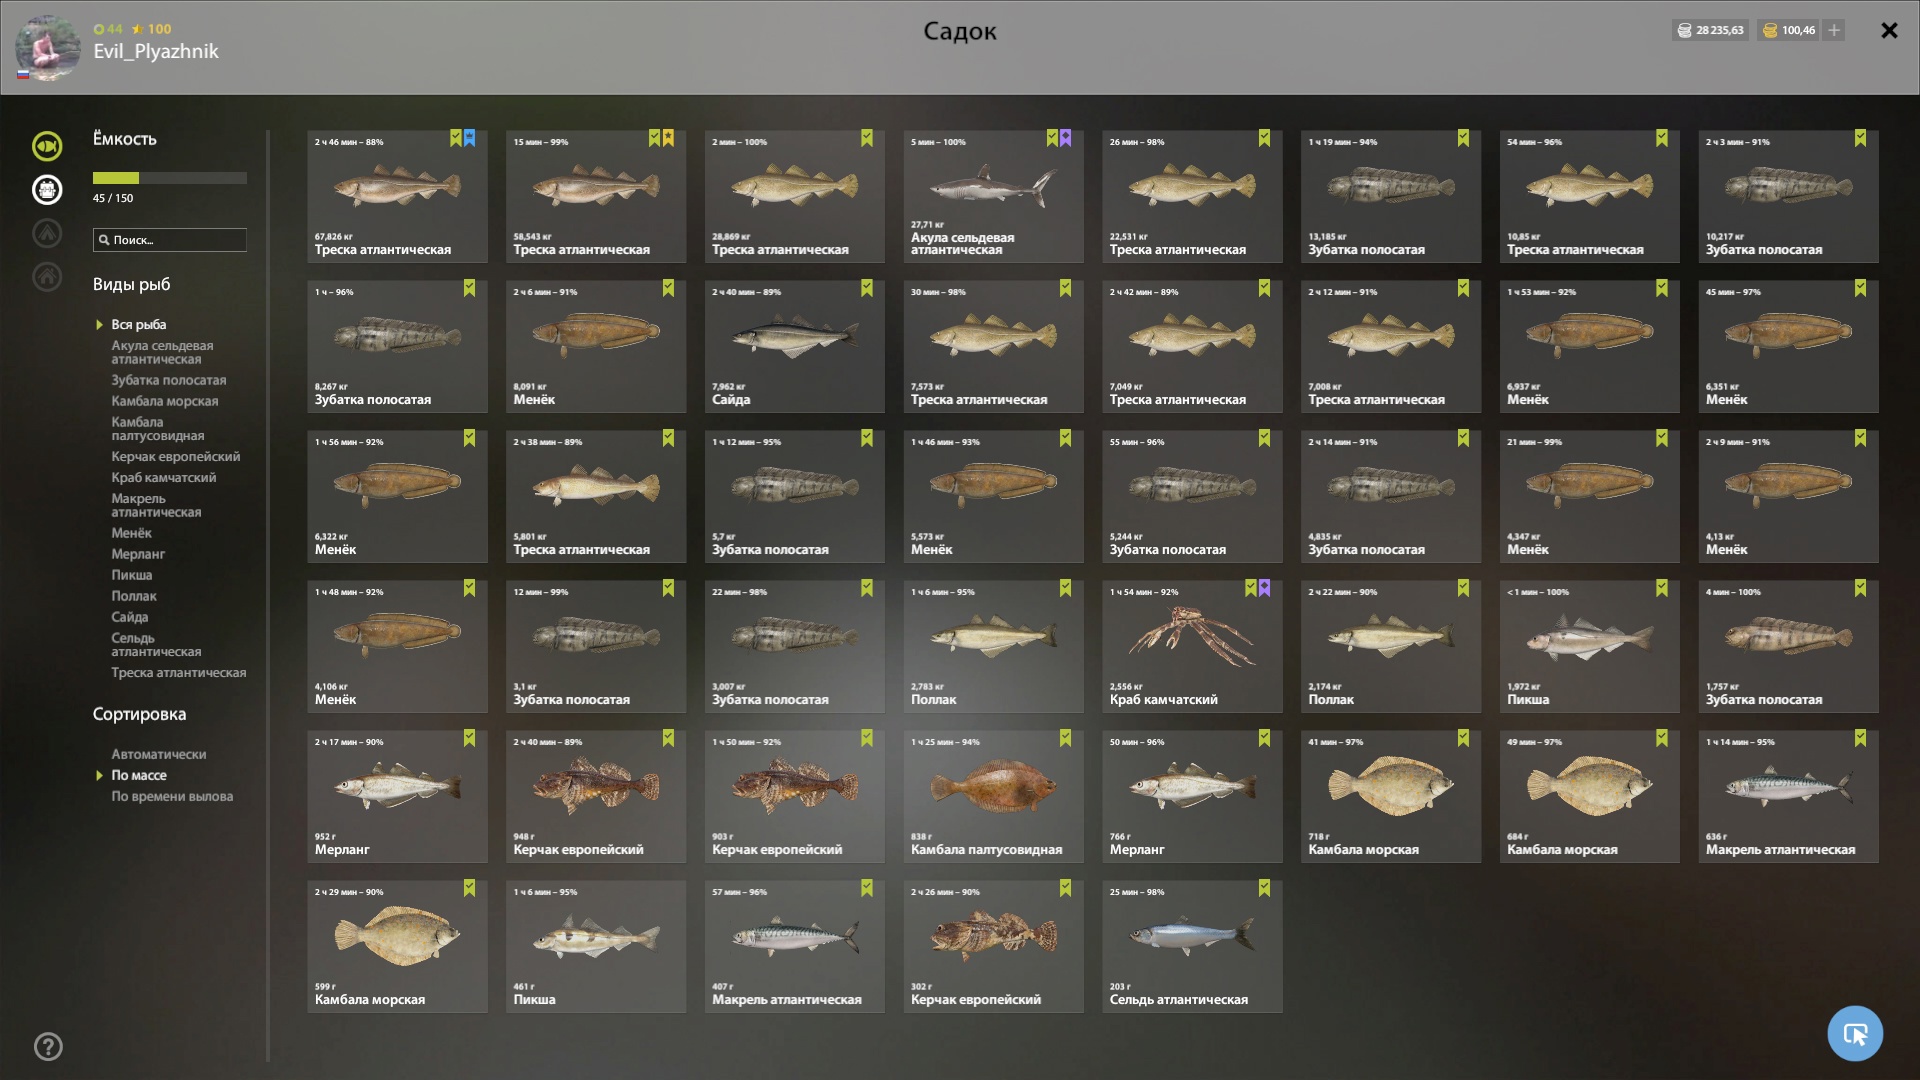
Task: Open the help question mark icon
Action: (48, 1046)
